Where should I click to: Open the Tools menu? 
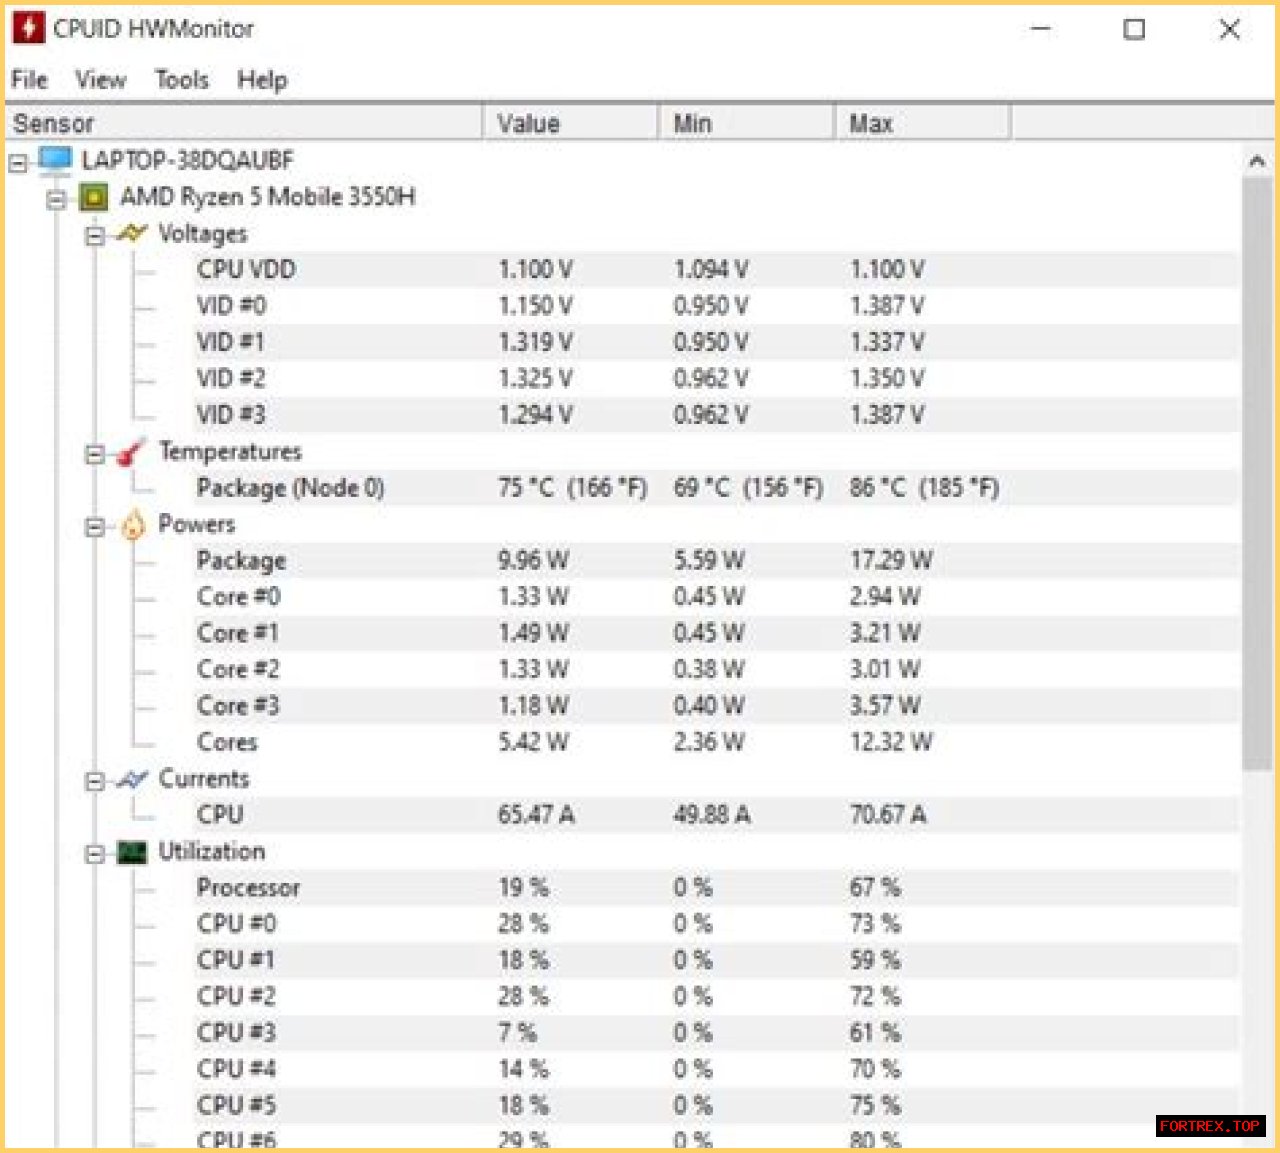point(181,80)
